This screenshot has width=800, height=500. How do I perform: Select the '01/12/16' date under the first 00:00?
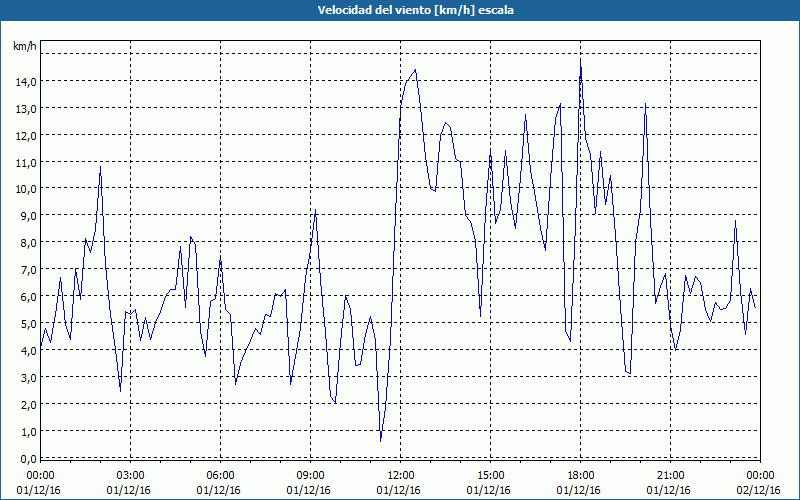point(38,490)
